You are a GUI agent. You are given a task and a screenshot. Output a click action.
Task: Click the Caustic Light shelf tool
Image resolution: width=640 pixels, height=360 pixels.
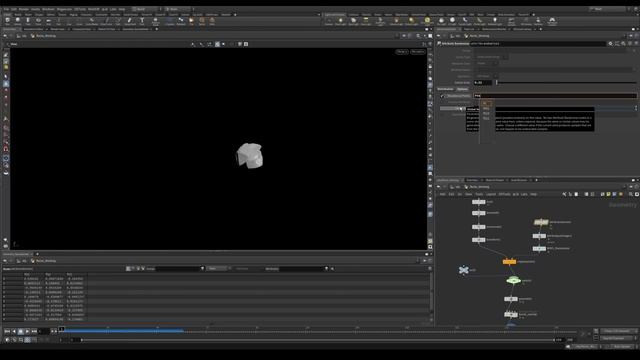(x=465, y=21)
